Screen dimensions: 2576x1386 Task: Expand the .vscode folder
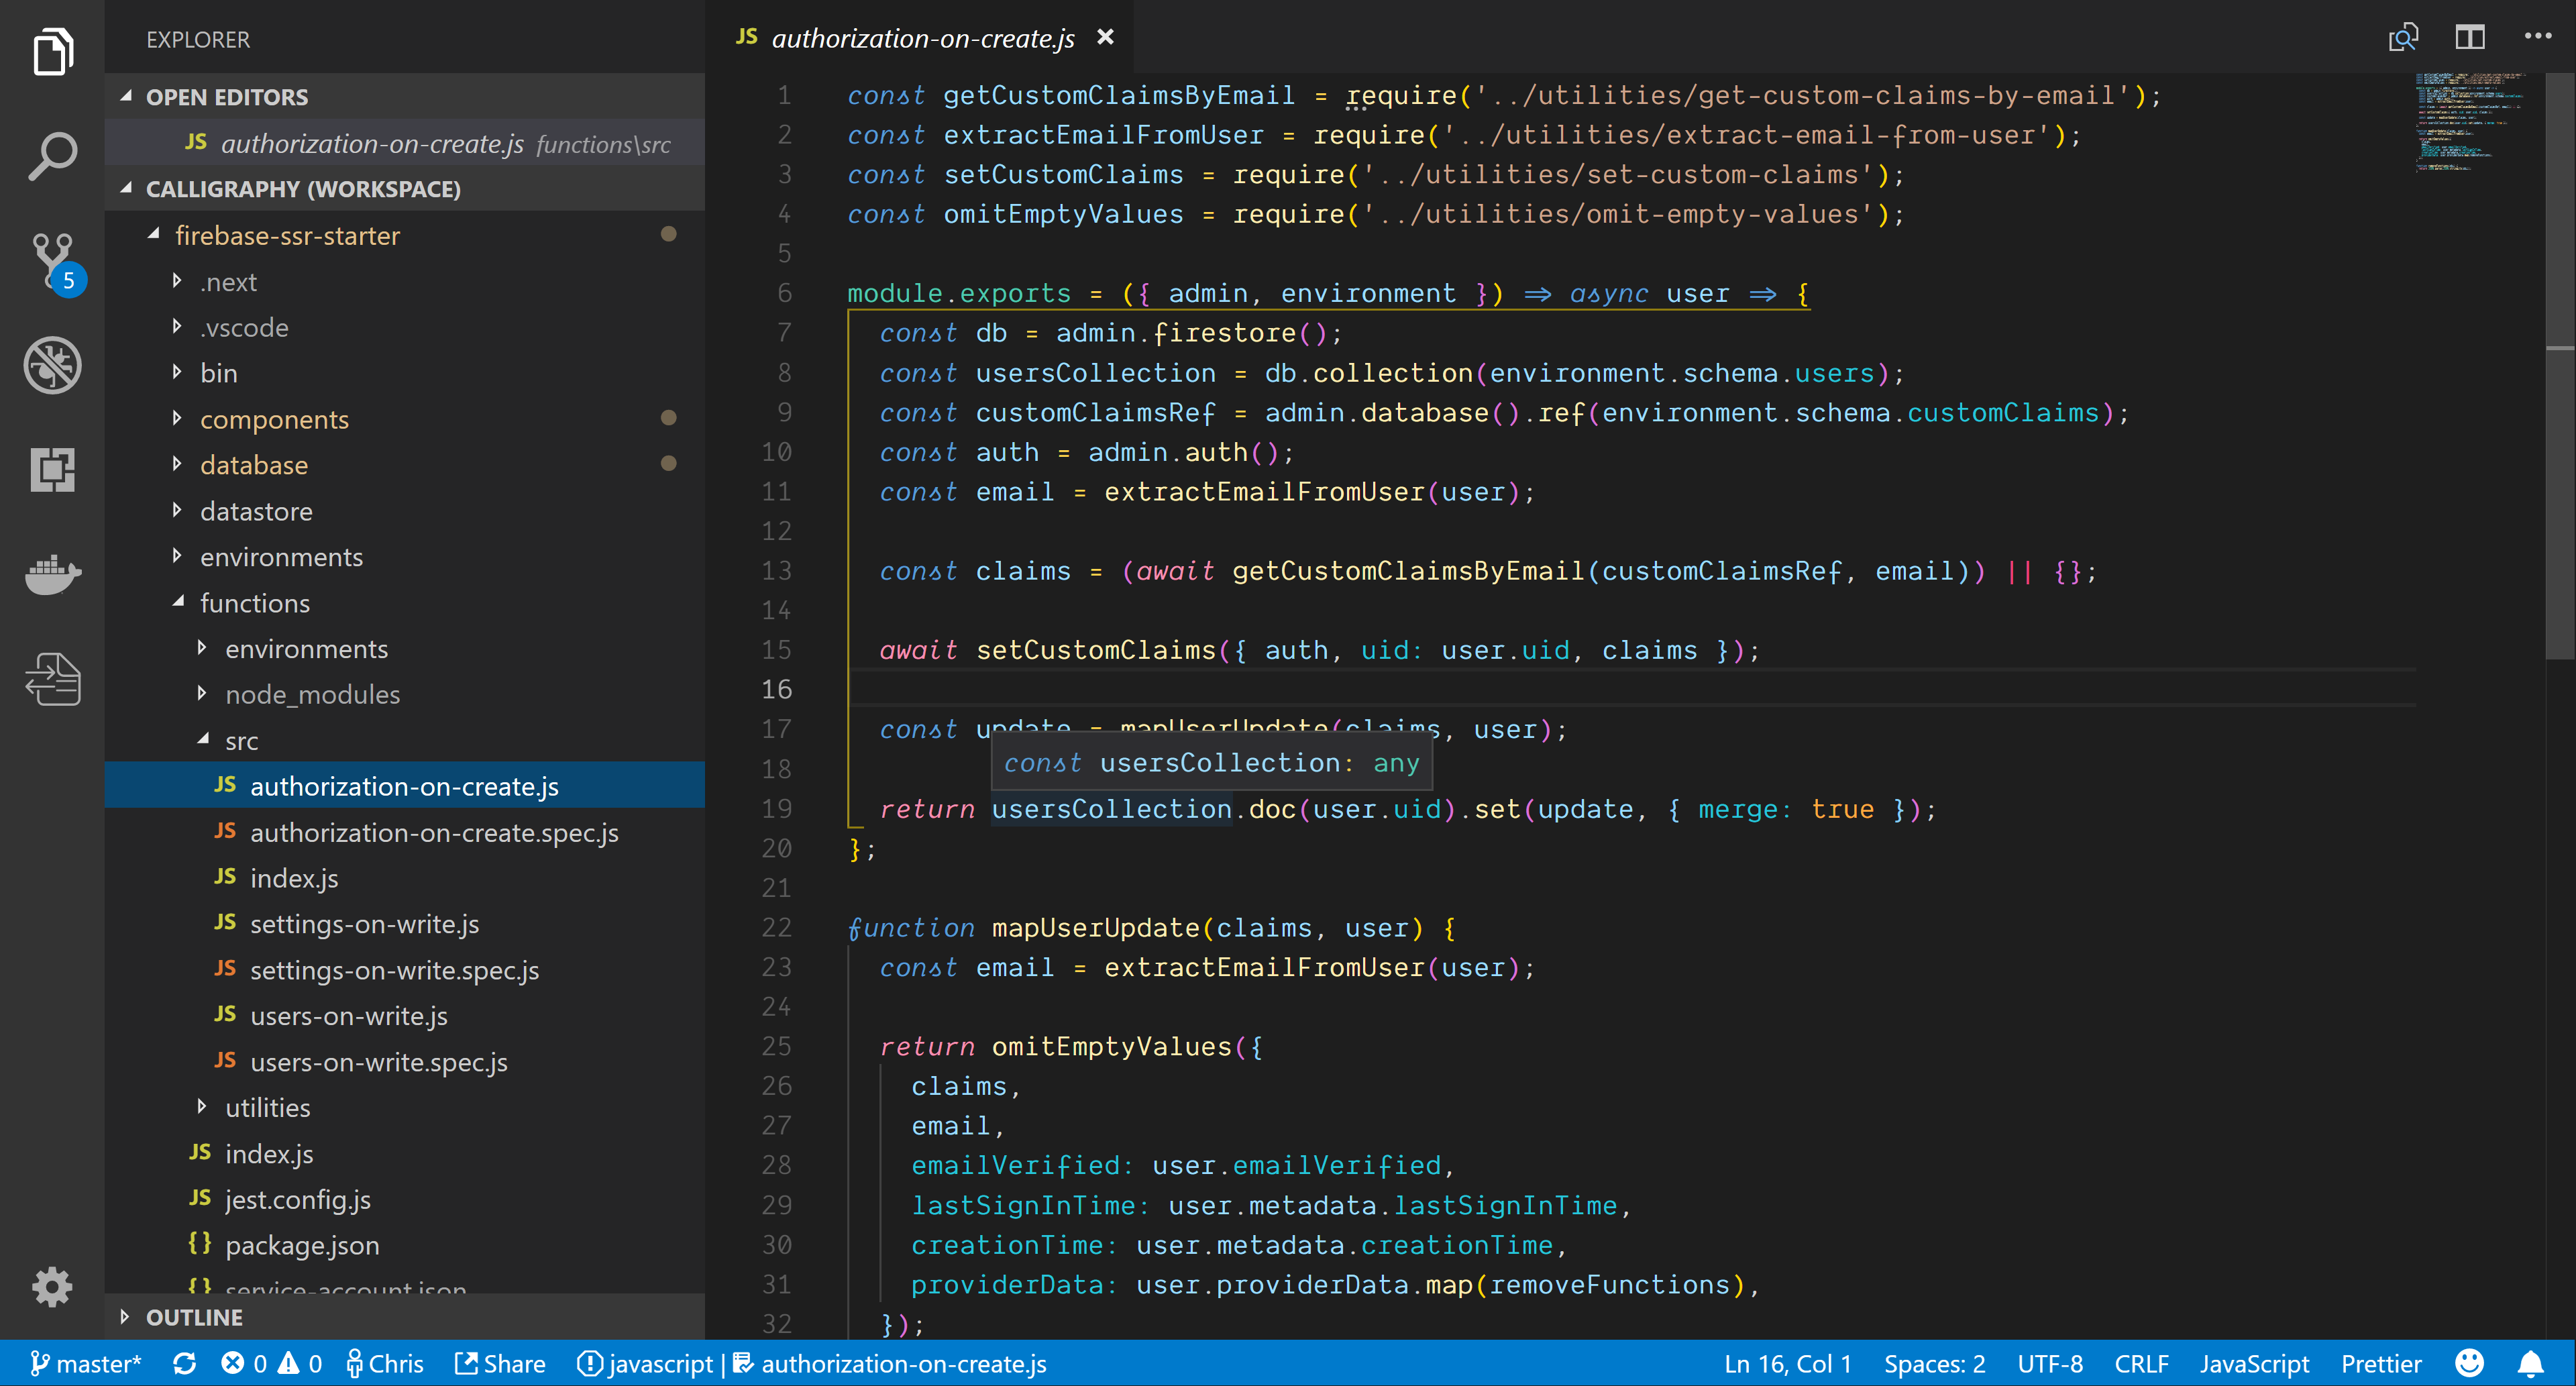(x=404, y=327)
